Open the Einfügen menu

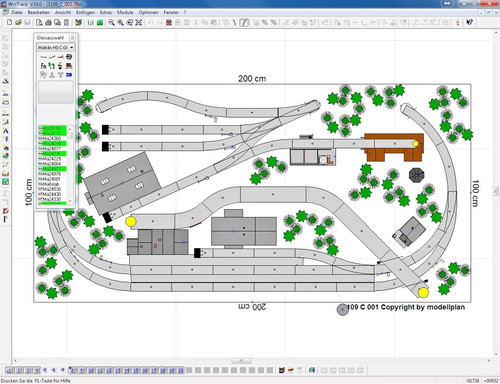coord(85,12)
